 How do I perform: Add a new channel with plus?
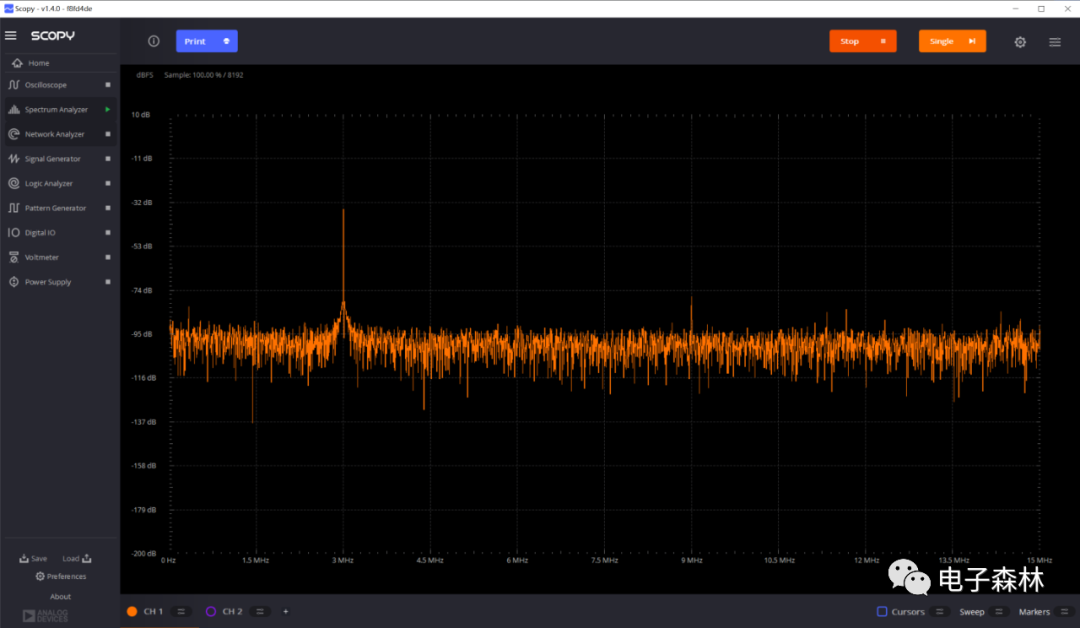click(286, 611)
